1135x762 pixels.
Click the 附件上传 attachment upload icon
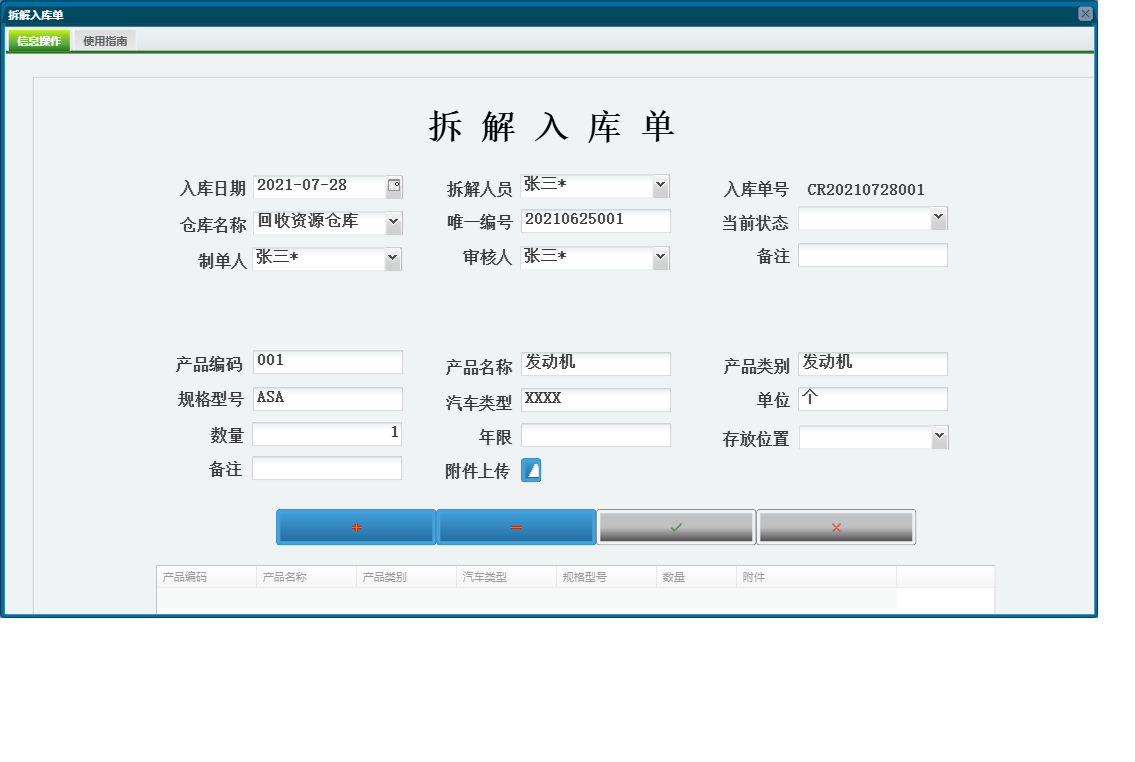tap(530, 470)
